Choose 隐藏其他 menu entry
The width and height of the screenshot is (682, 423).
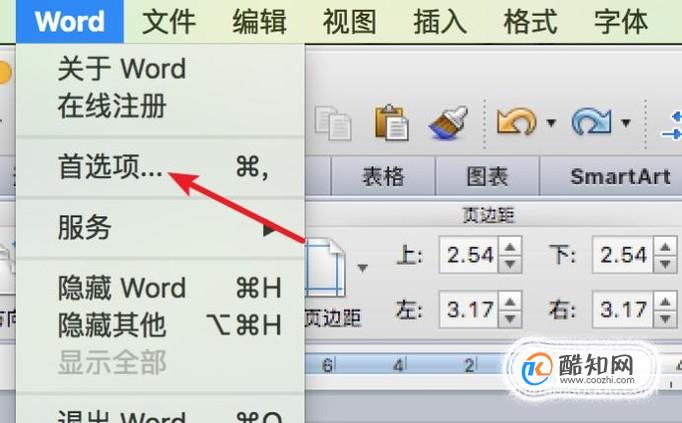point(160,325)
